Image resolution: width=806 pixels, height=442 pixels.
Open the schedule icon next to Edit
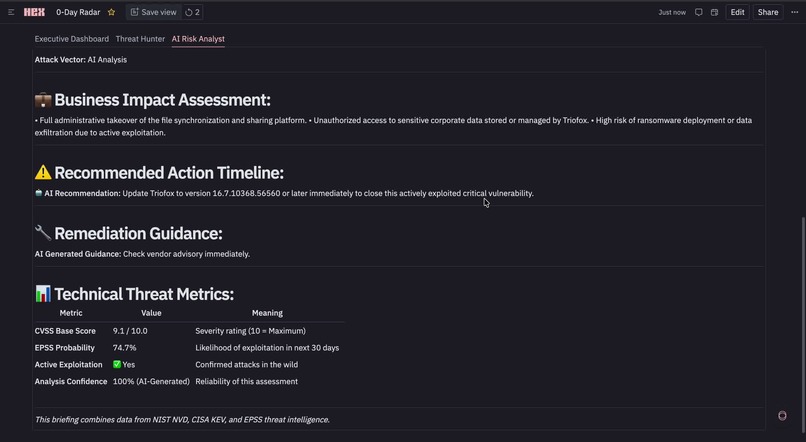[715, 12]
